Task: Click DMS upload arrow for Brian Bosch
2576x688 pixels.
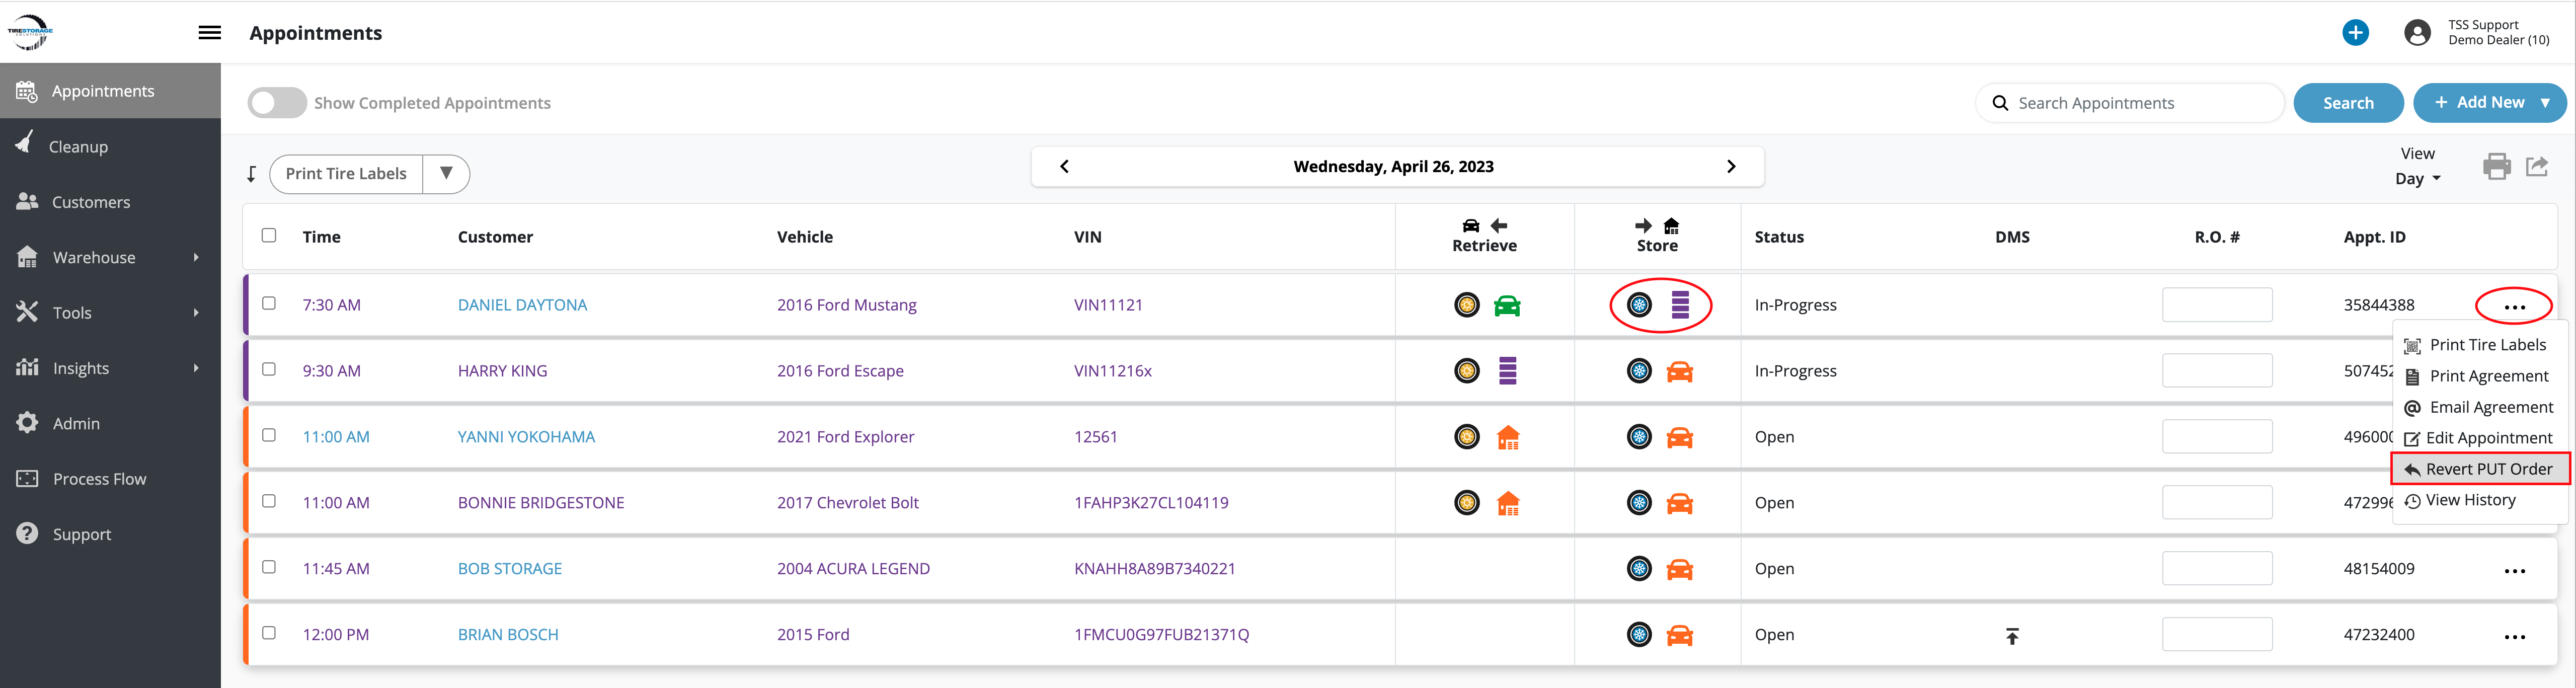Action: [x=2012, y=636]
